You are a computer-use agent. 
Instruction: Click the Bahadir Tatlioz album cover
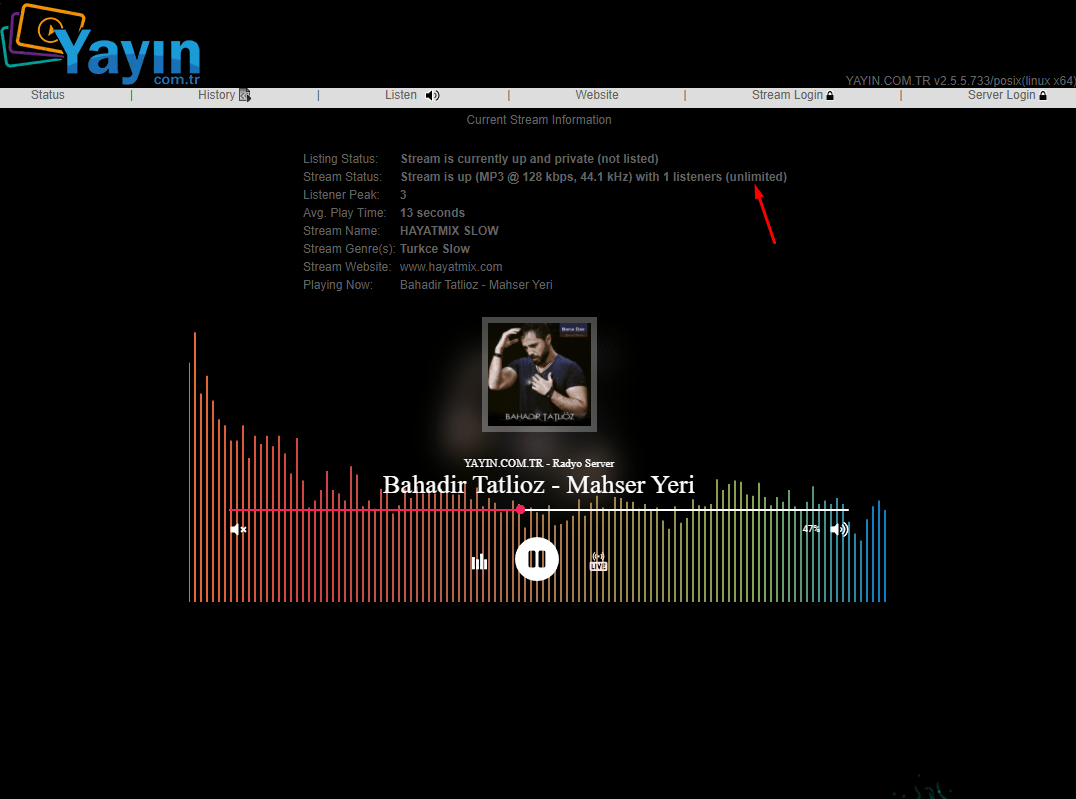coord(539,375)
